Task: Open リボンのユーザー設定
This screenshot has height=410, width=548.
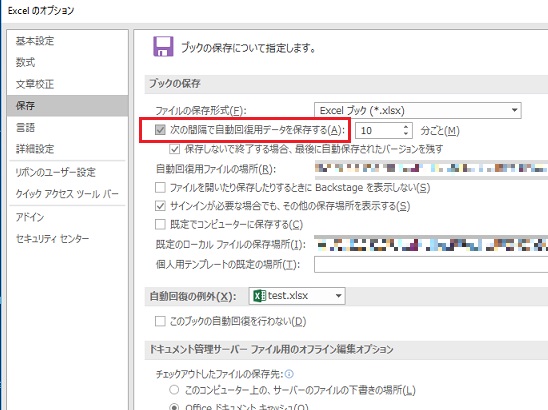Action: tap(55, 172)
